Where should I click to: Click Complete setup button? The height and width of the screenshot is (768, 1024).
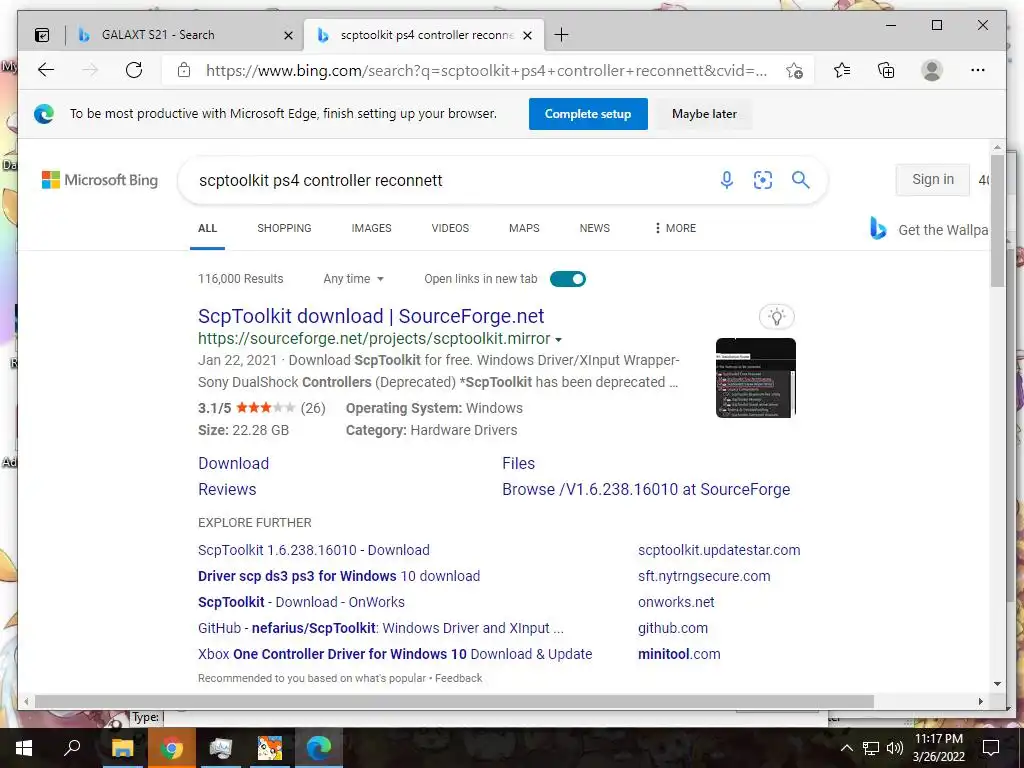[x=588, y=114]
